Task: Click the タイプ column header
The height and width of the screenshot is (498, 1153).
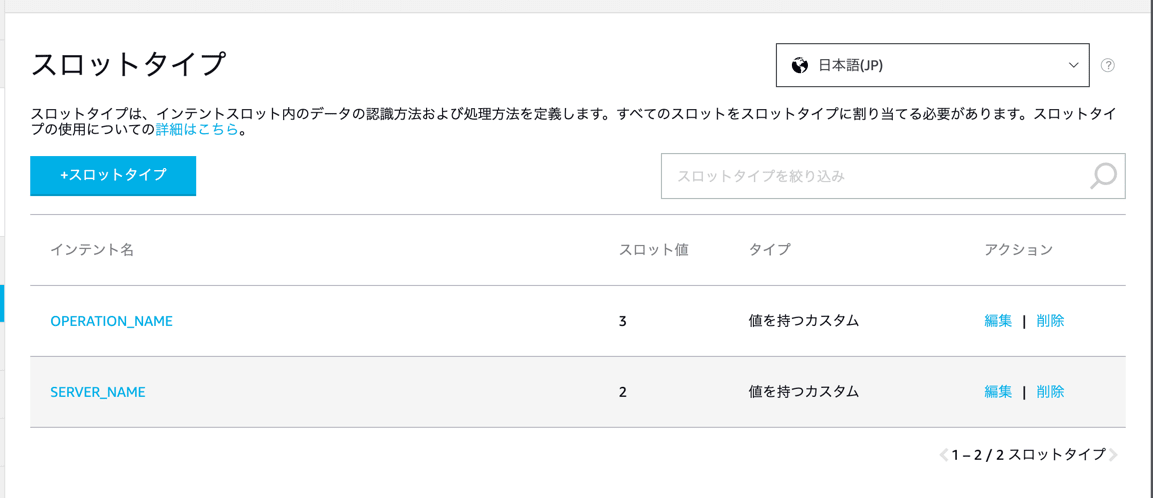Action: pos(769,249)
